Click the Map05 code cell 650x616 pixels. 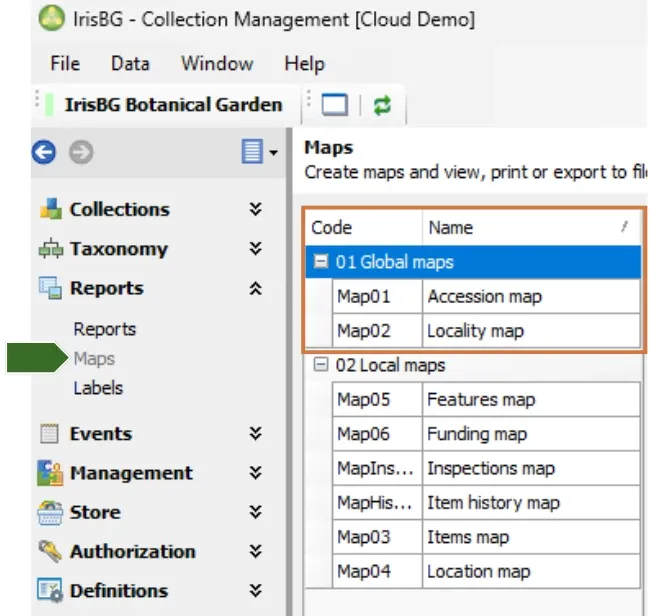[x=377, y=400]
